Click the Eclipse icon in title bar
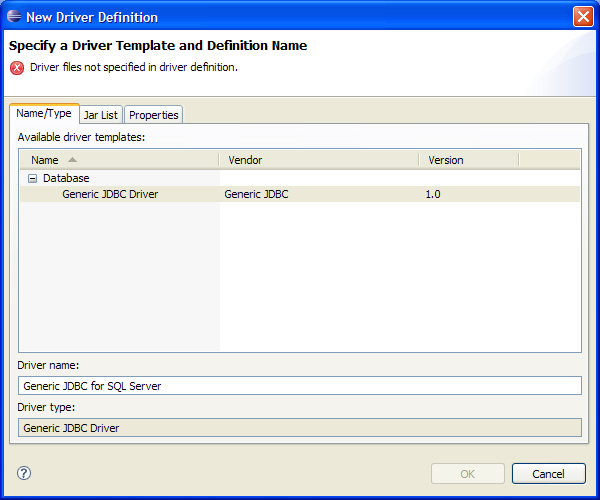Screen dimensions: 600x500 (14, 16)
